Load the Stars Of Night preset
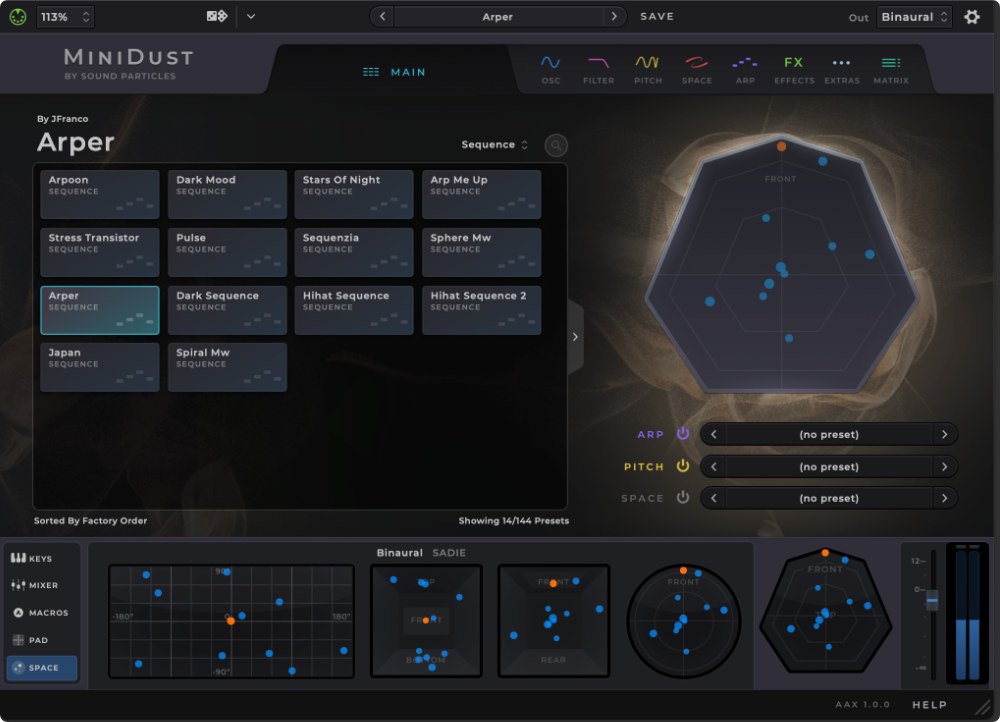 [354, 194]
